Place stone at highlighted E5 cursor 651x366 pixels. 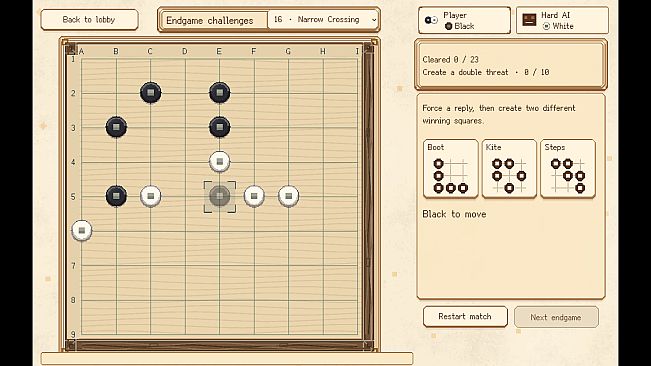pos(220,196)
